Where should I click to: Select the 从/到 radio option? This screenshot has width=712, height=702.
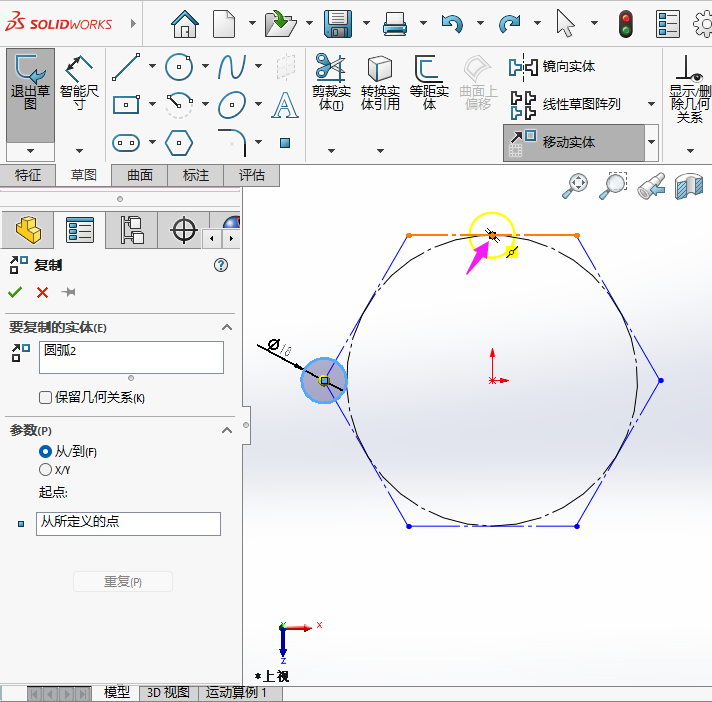click(x=45, y=452)
